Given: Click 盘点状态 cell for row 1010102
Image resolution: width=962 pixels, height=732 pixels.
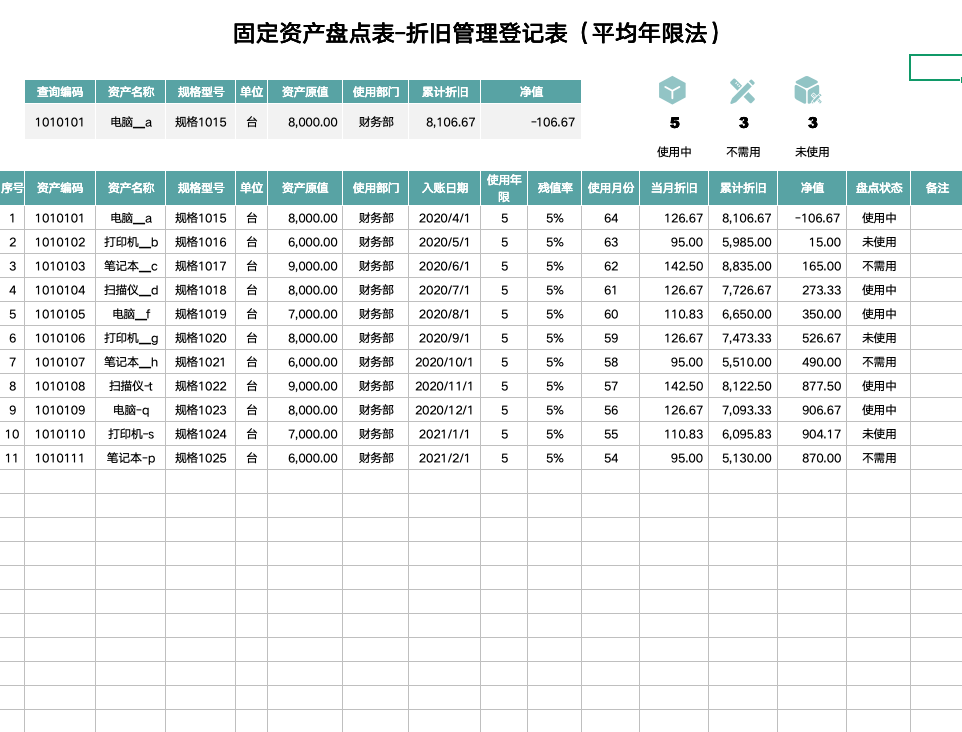Looking at the screenshot, I should 879,242.
